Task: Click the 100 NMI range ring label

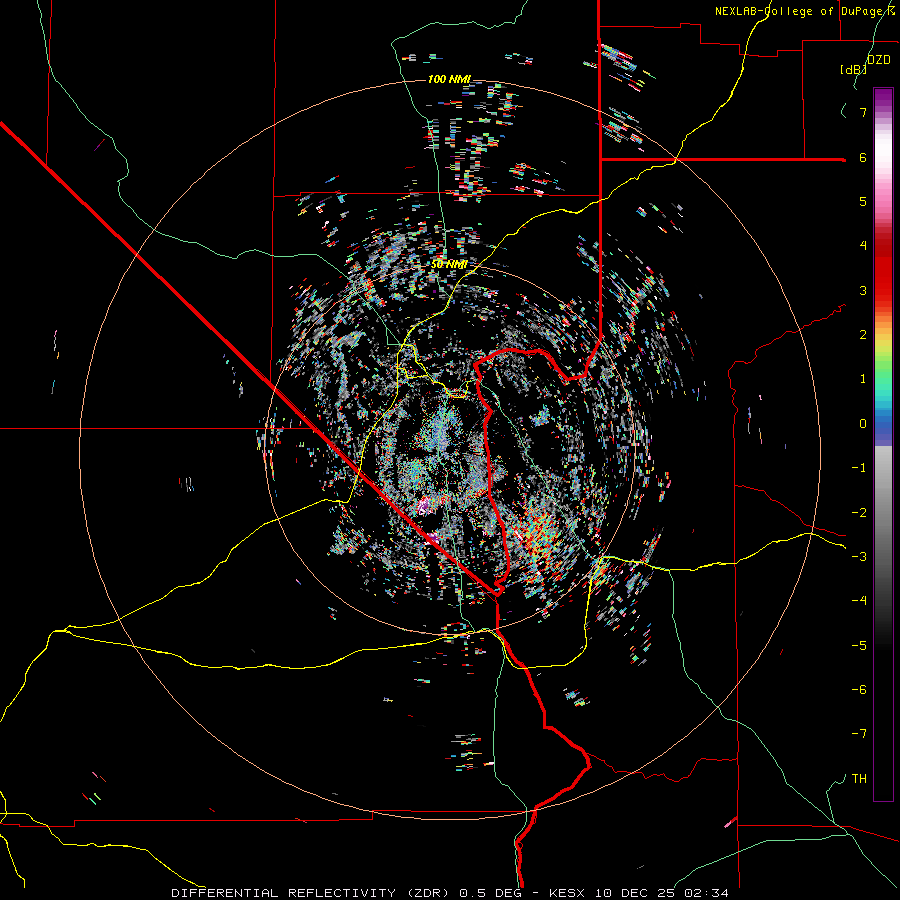Action: tap(449, 79)
